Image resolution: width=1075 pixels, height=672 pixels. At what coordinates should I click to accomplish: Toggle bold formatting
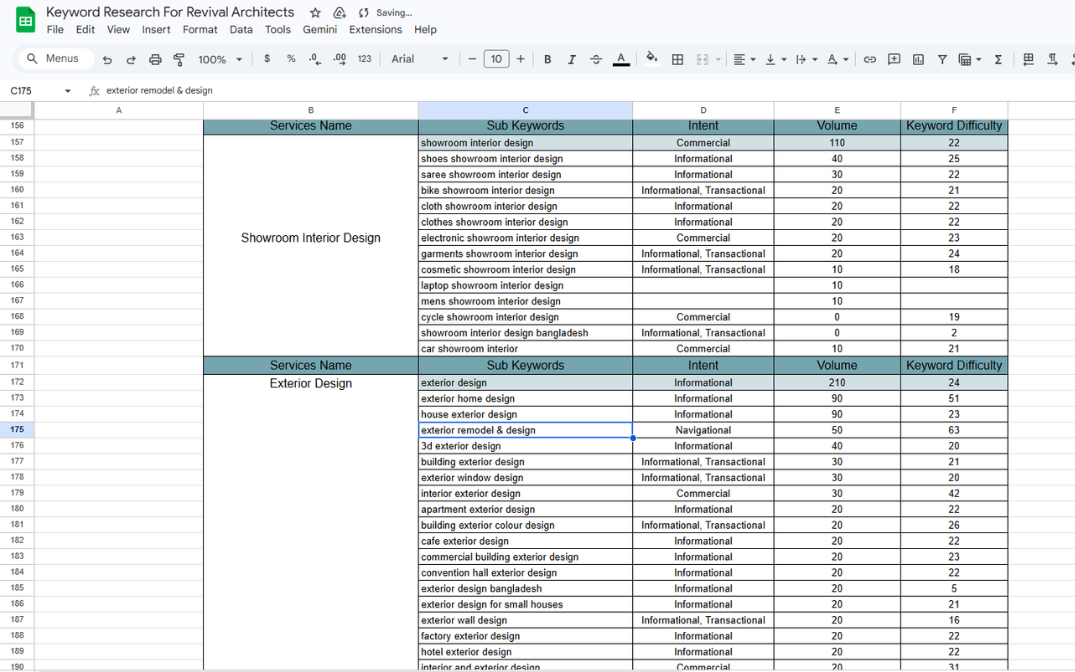coord(548,60)
